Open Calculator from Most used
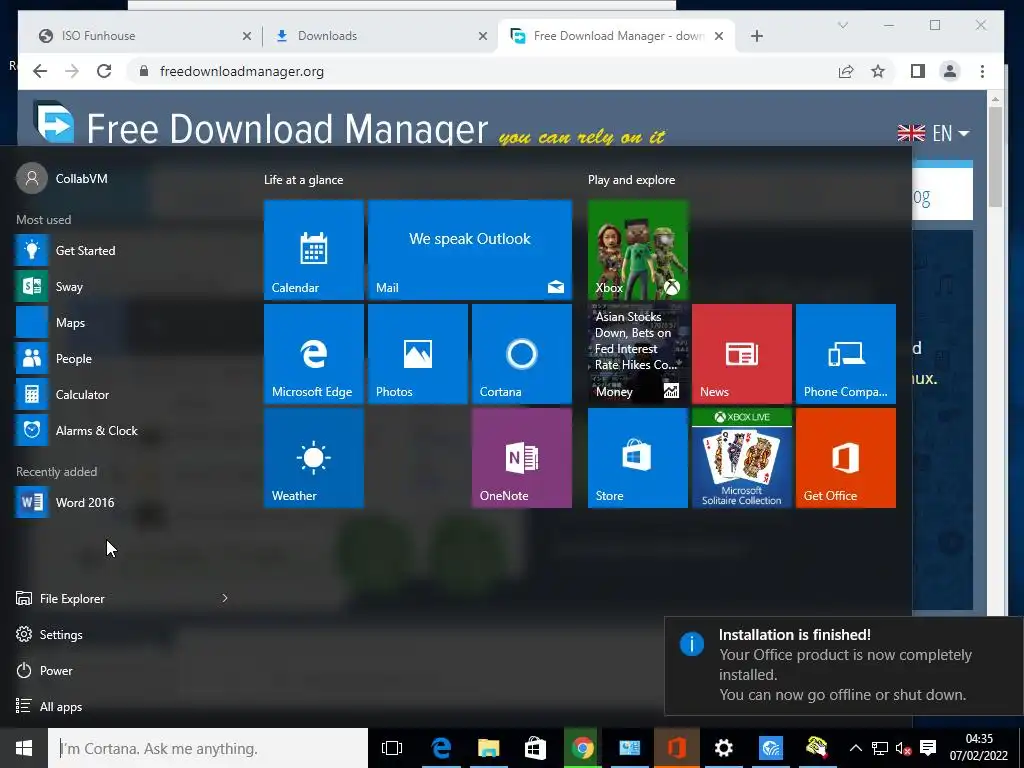The height and width of the screenshot is (768, 1024). point(124,394)
